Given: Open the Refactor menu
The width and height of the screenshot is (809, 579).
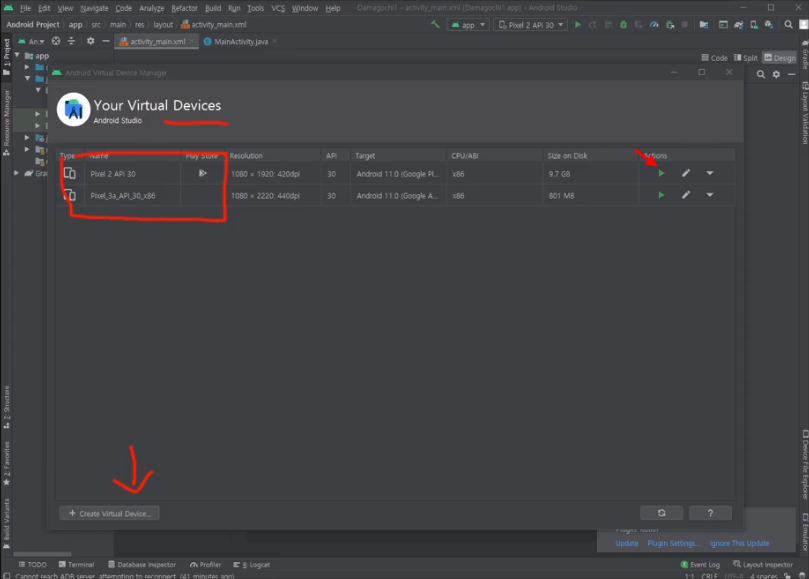Looking at the screenshot, I should 184,8.
